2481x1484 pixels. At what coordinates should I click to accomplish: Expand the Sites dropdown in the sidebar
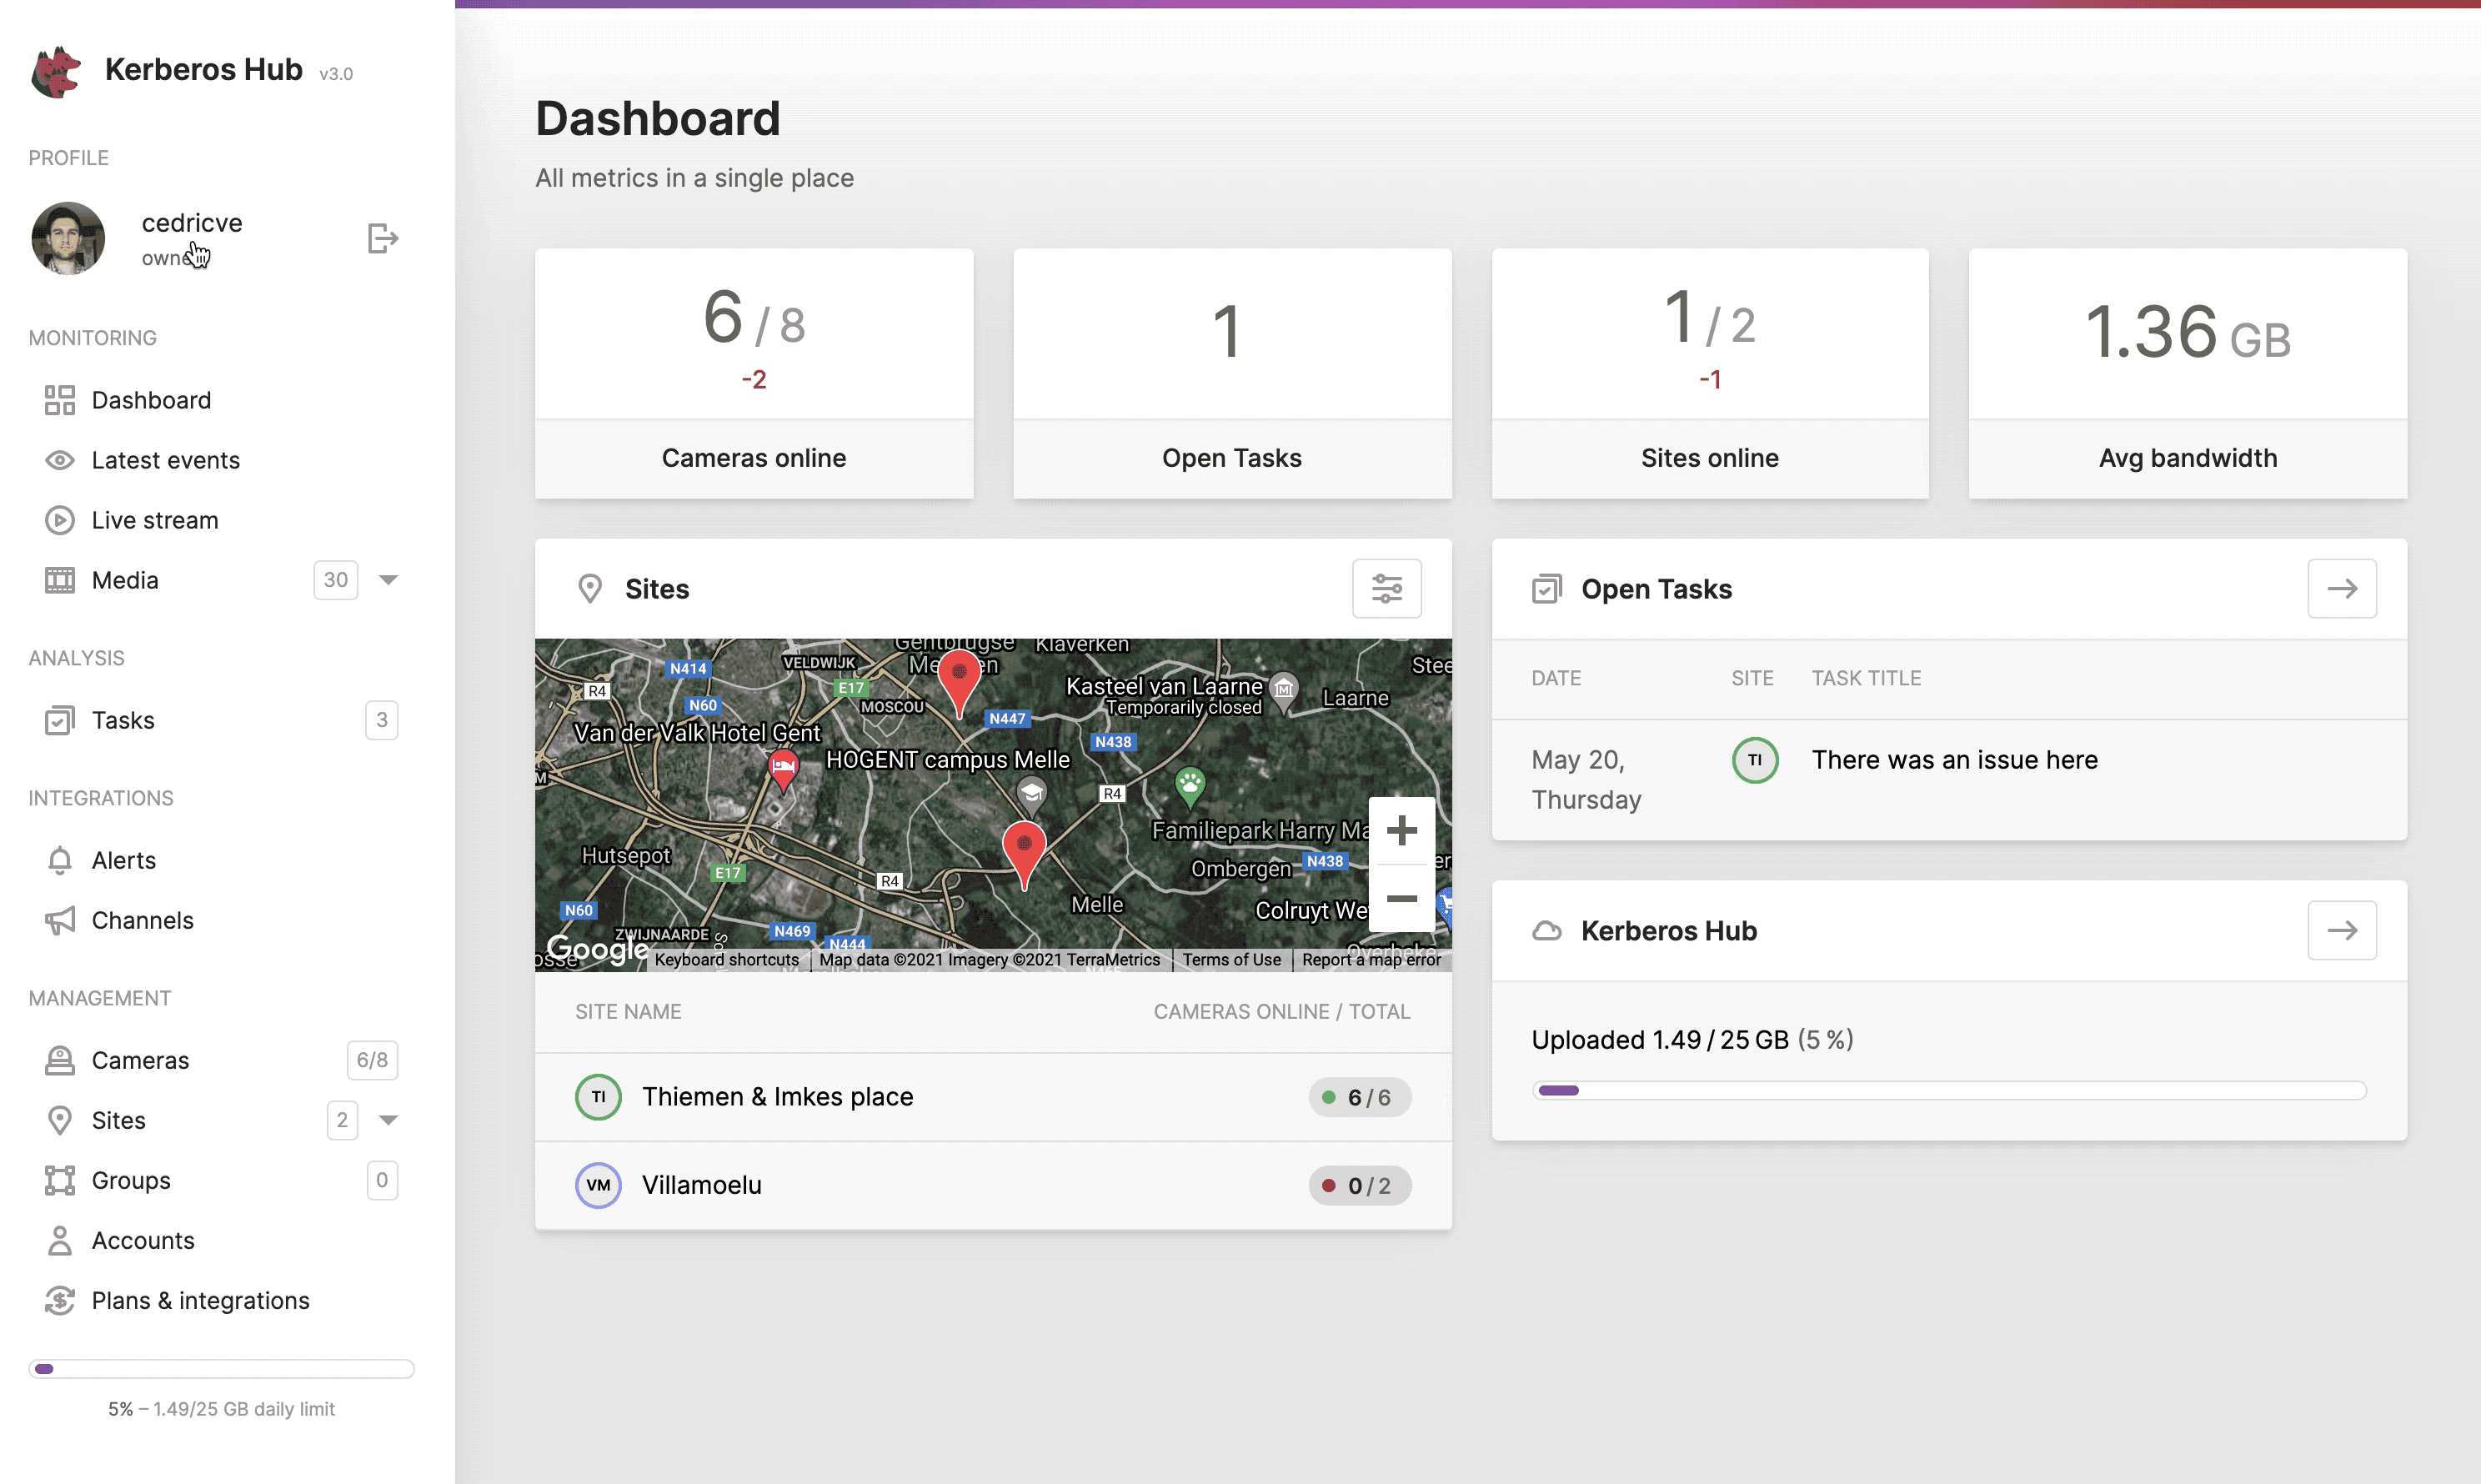click(x=389, y=1120)
